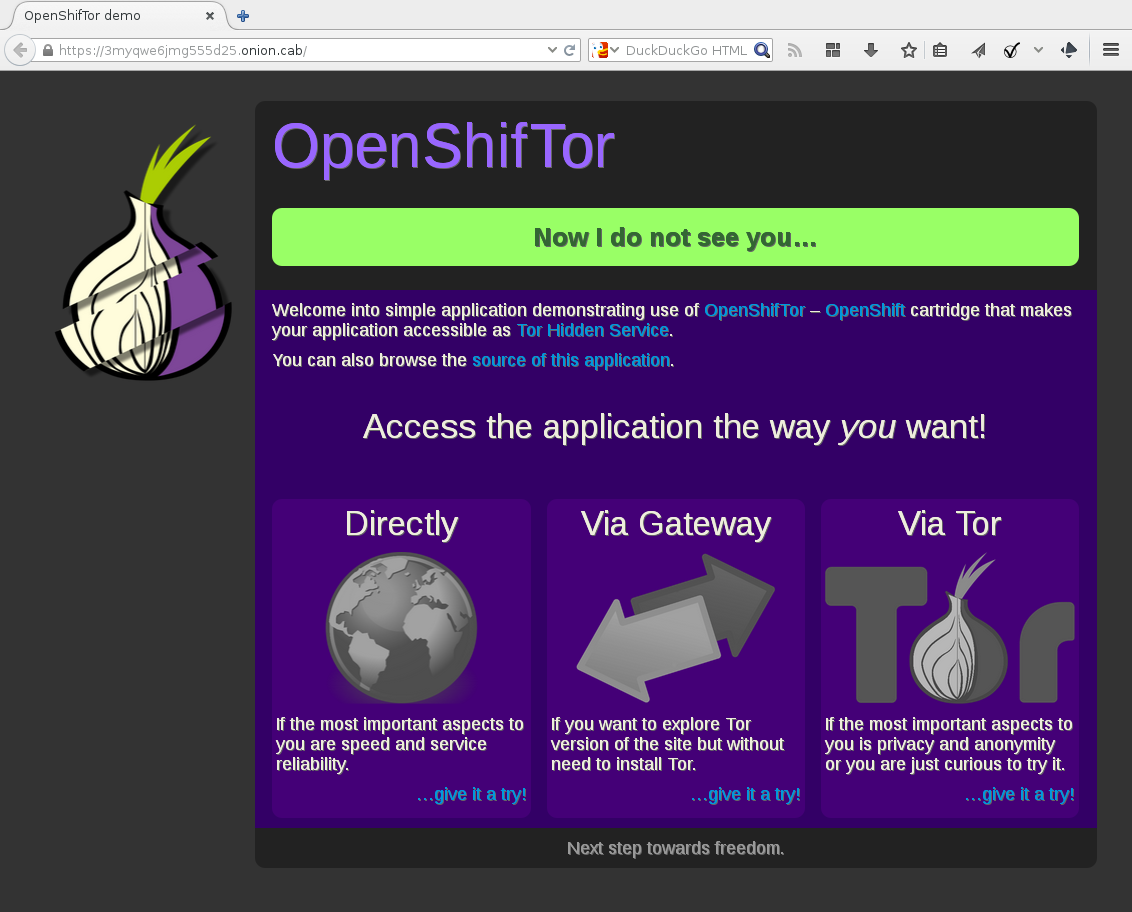
Task: Click the back navigation arrow
Action: (x=20, y=50)
